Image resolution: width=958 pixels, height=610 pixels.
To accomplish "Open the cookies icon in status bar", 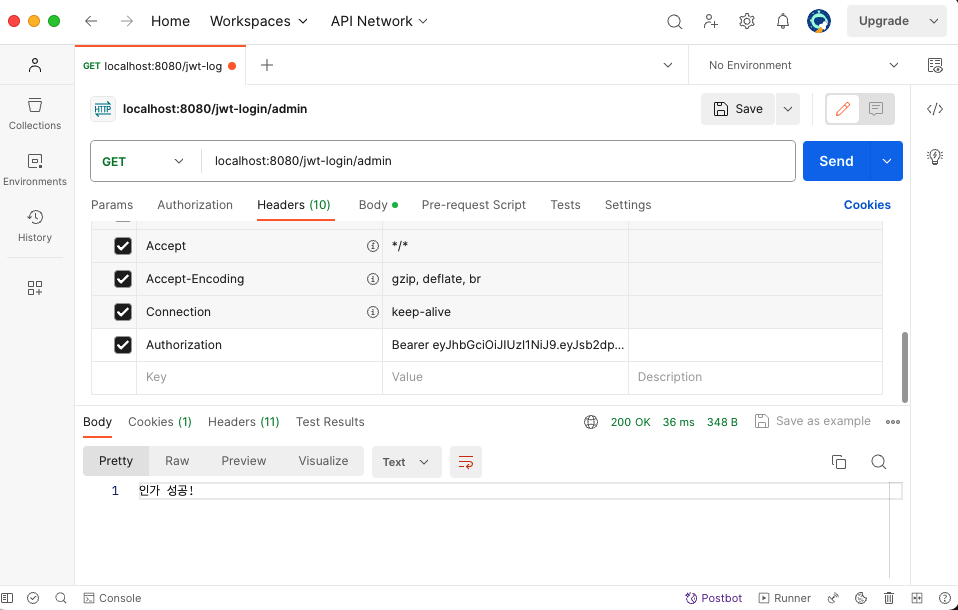I will point(861,598).
